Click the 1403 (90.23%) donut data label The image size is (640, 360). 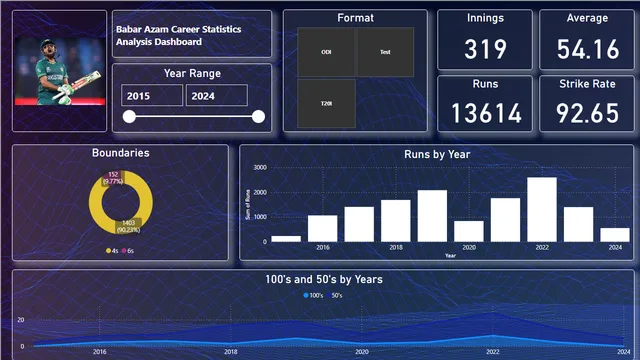[129, 226]
